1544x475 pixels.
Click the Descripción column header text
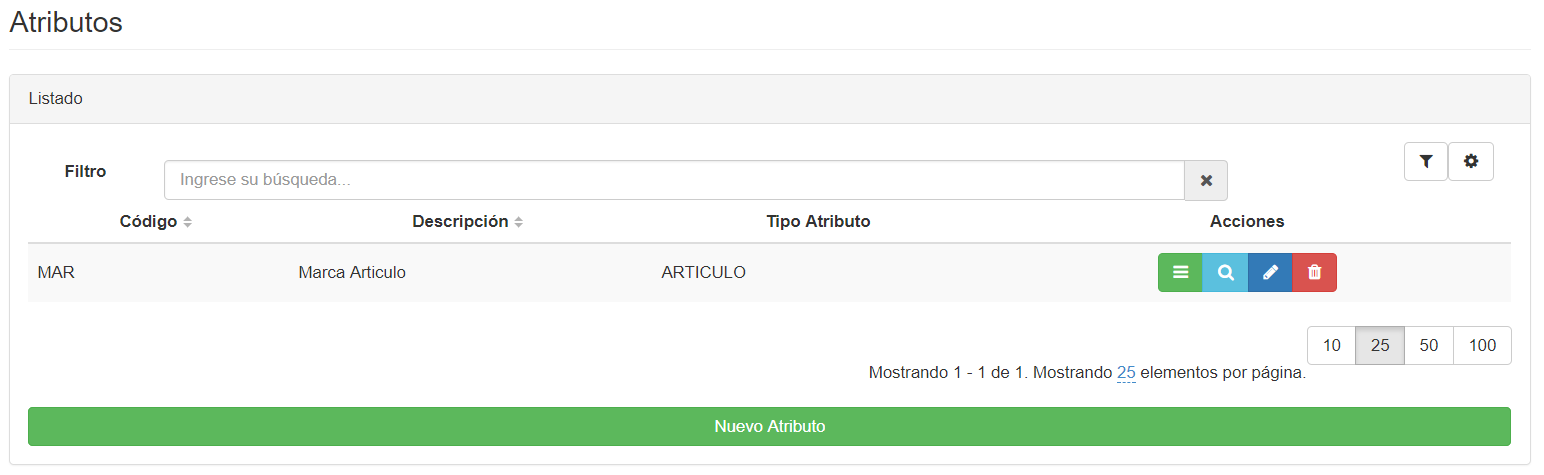click(x=460, y=221)
